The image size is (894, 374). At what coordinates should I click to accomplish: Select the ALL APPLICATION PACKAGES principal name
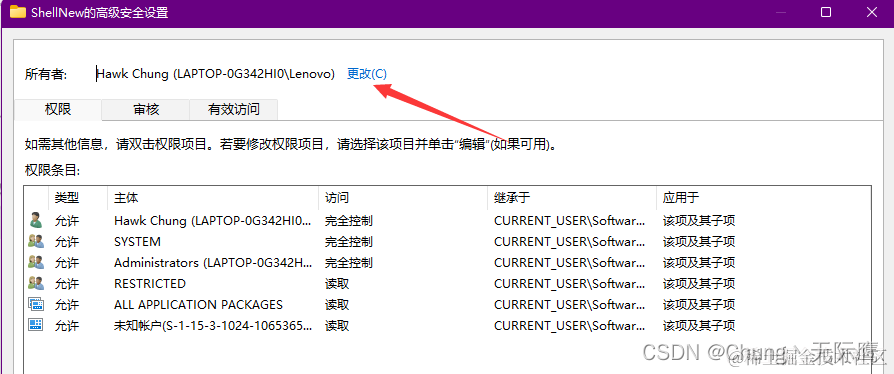pos(198,304)
